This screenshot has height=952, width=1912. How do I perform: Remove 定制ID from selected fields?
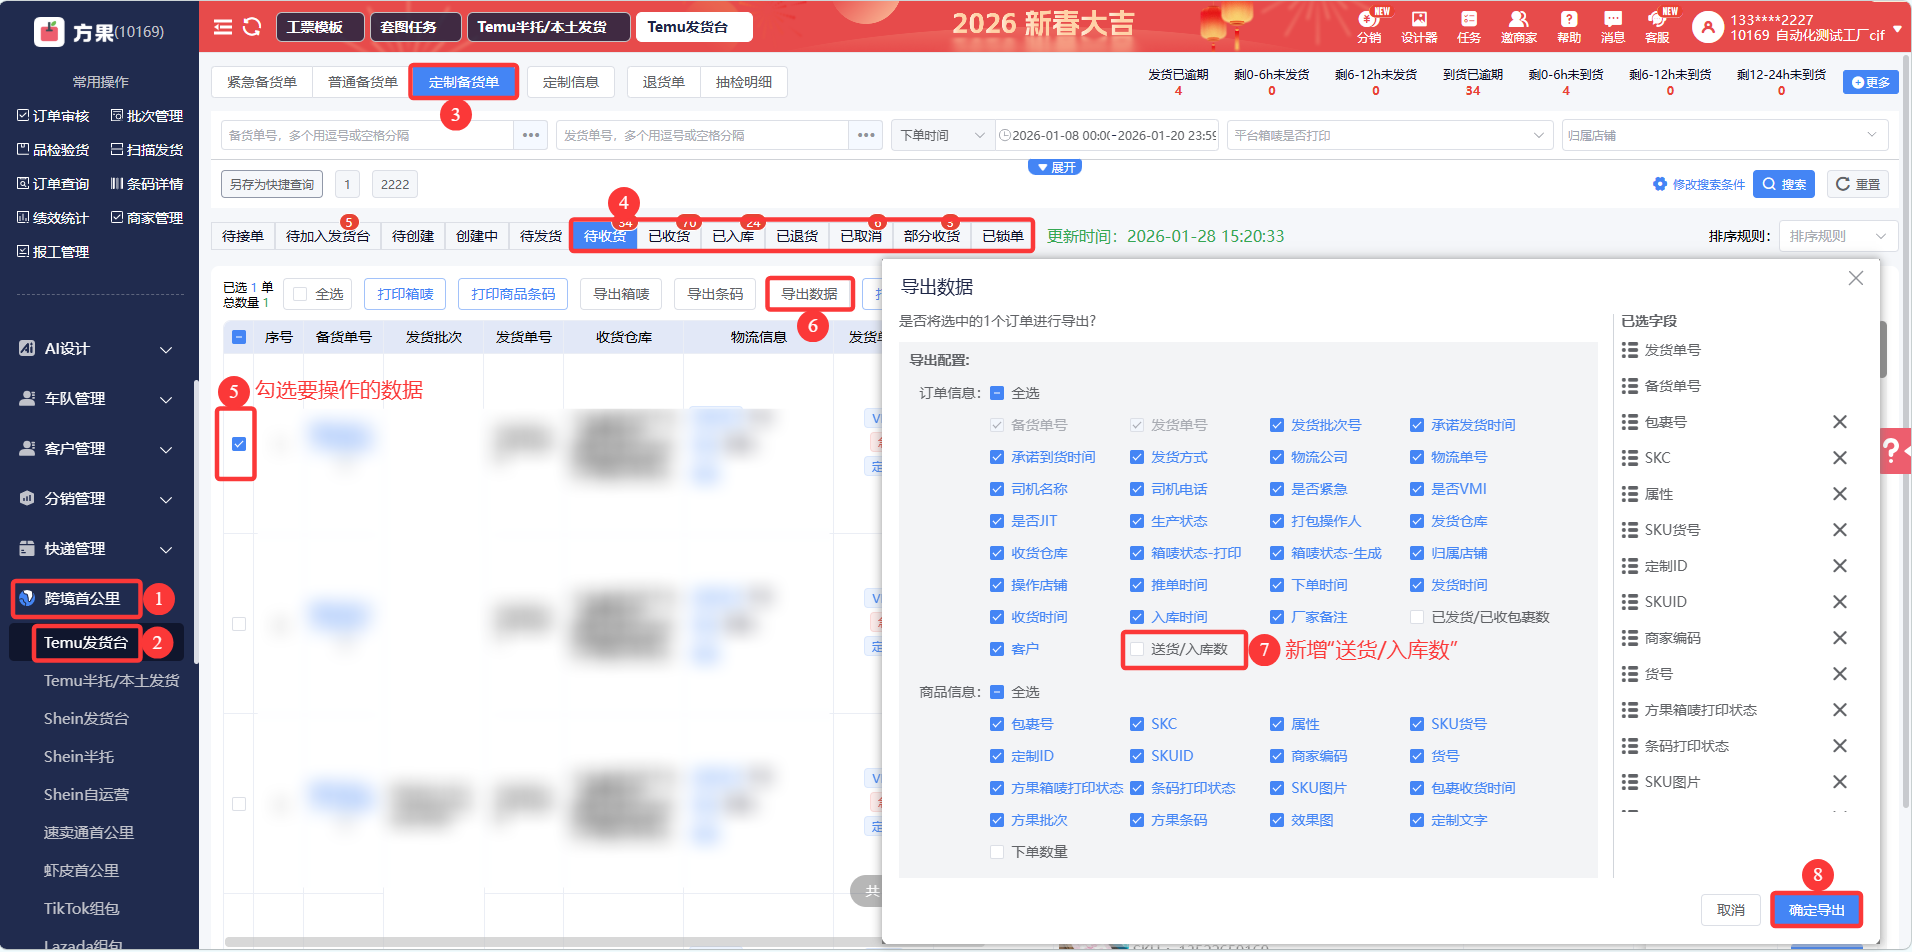(1839, 566)
